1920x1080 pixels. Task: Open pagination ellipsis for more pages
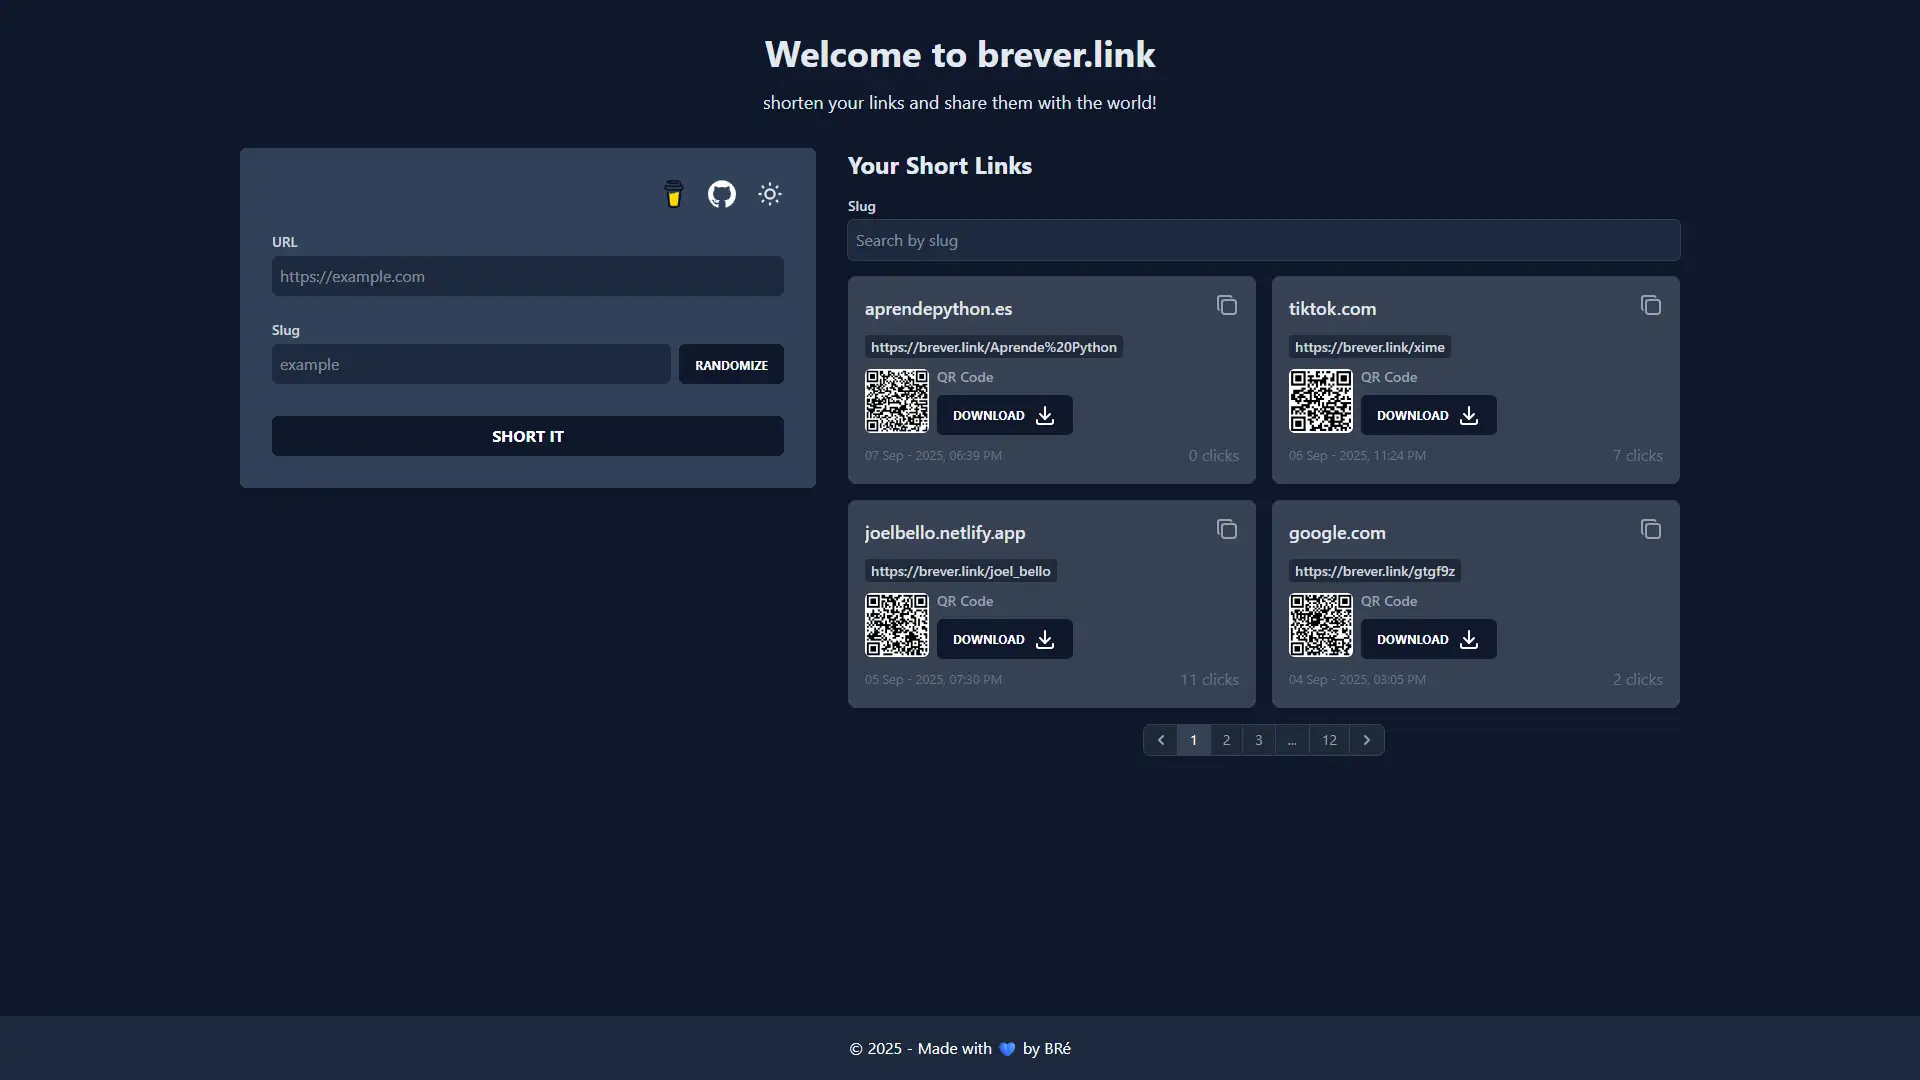coord(1292,740)
